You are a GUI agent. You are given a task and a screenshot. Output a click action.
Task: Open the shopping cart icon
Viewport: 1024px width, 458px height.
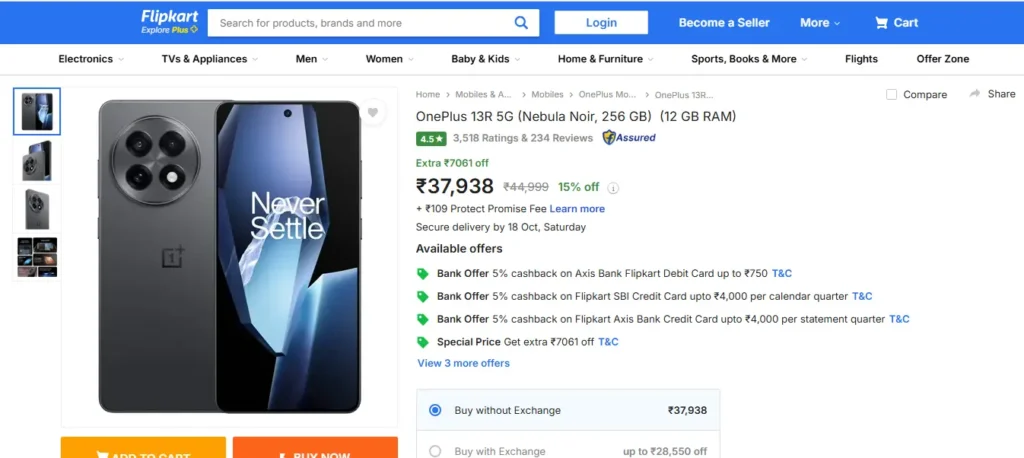tap(881, 23)
